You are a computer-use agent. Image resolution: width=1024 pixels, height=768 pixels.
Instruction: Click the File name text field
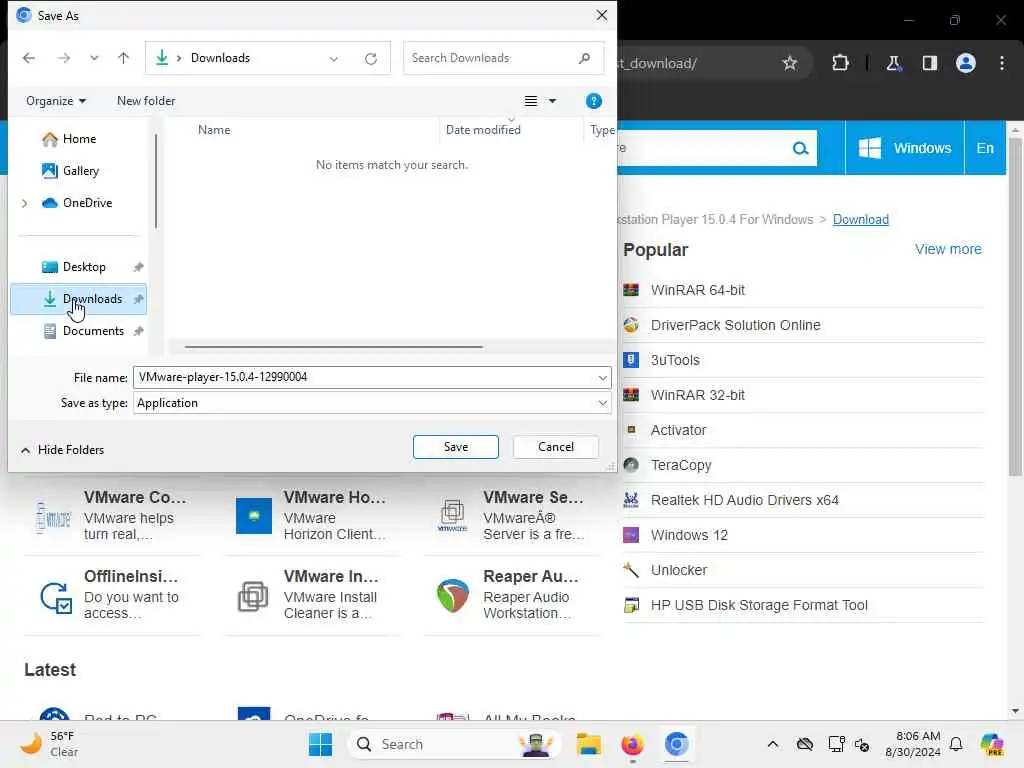pyautogui.click(x=364, y=377)
